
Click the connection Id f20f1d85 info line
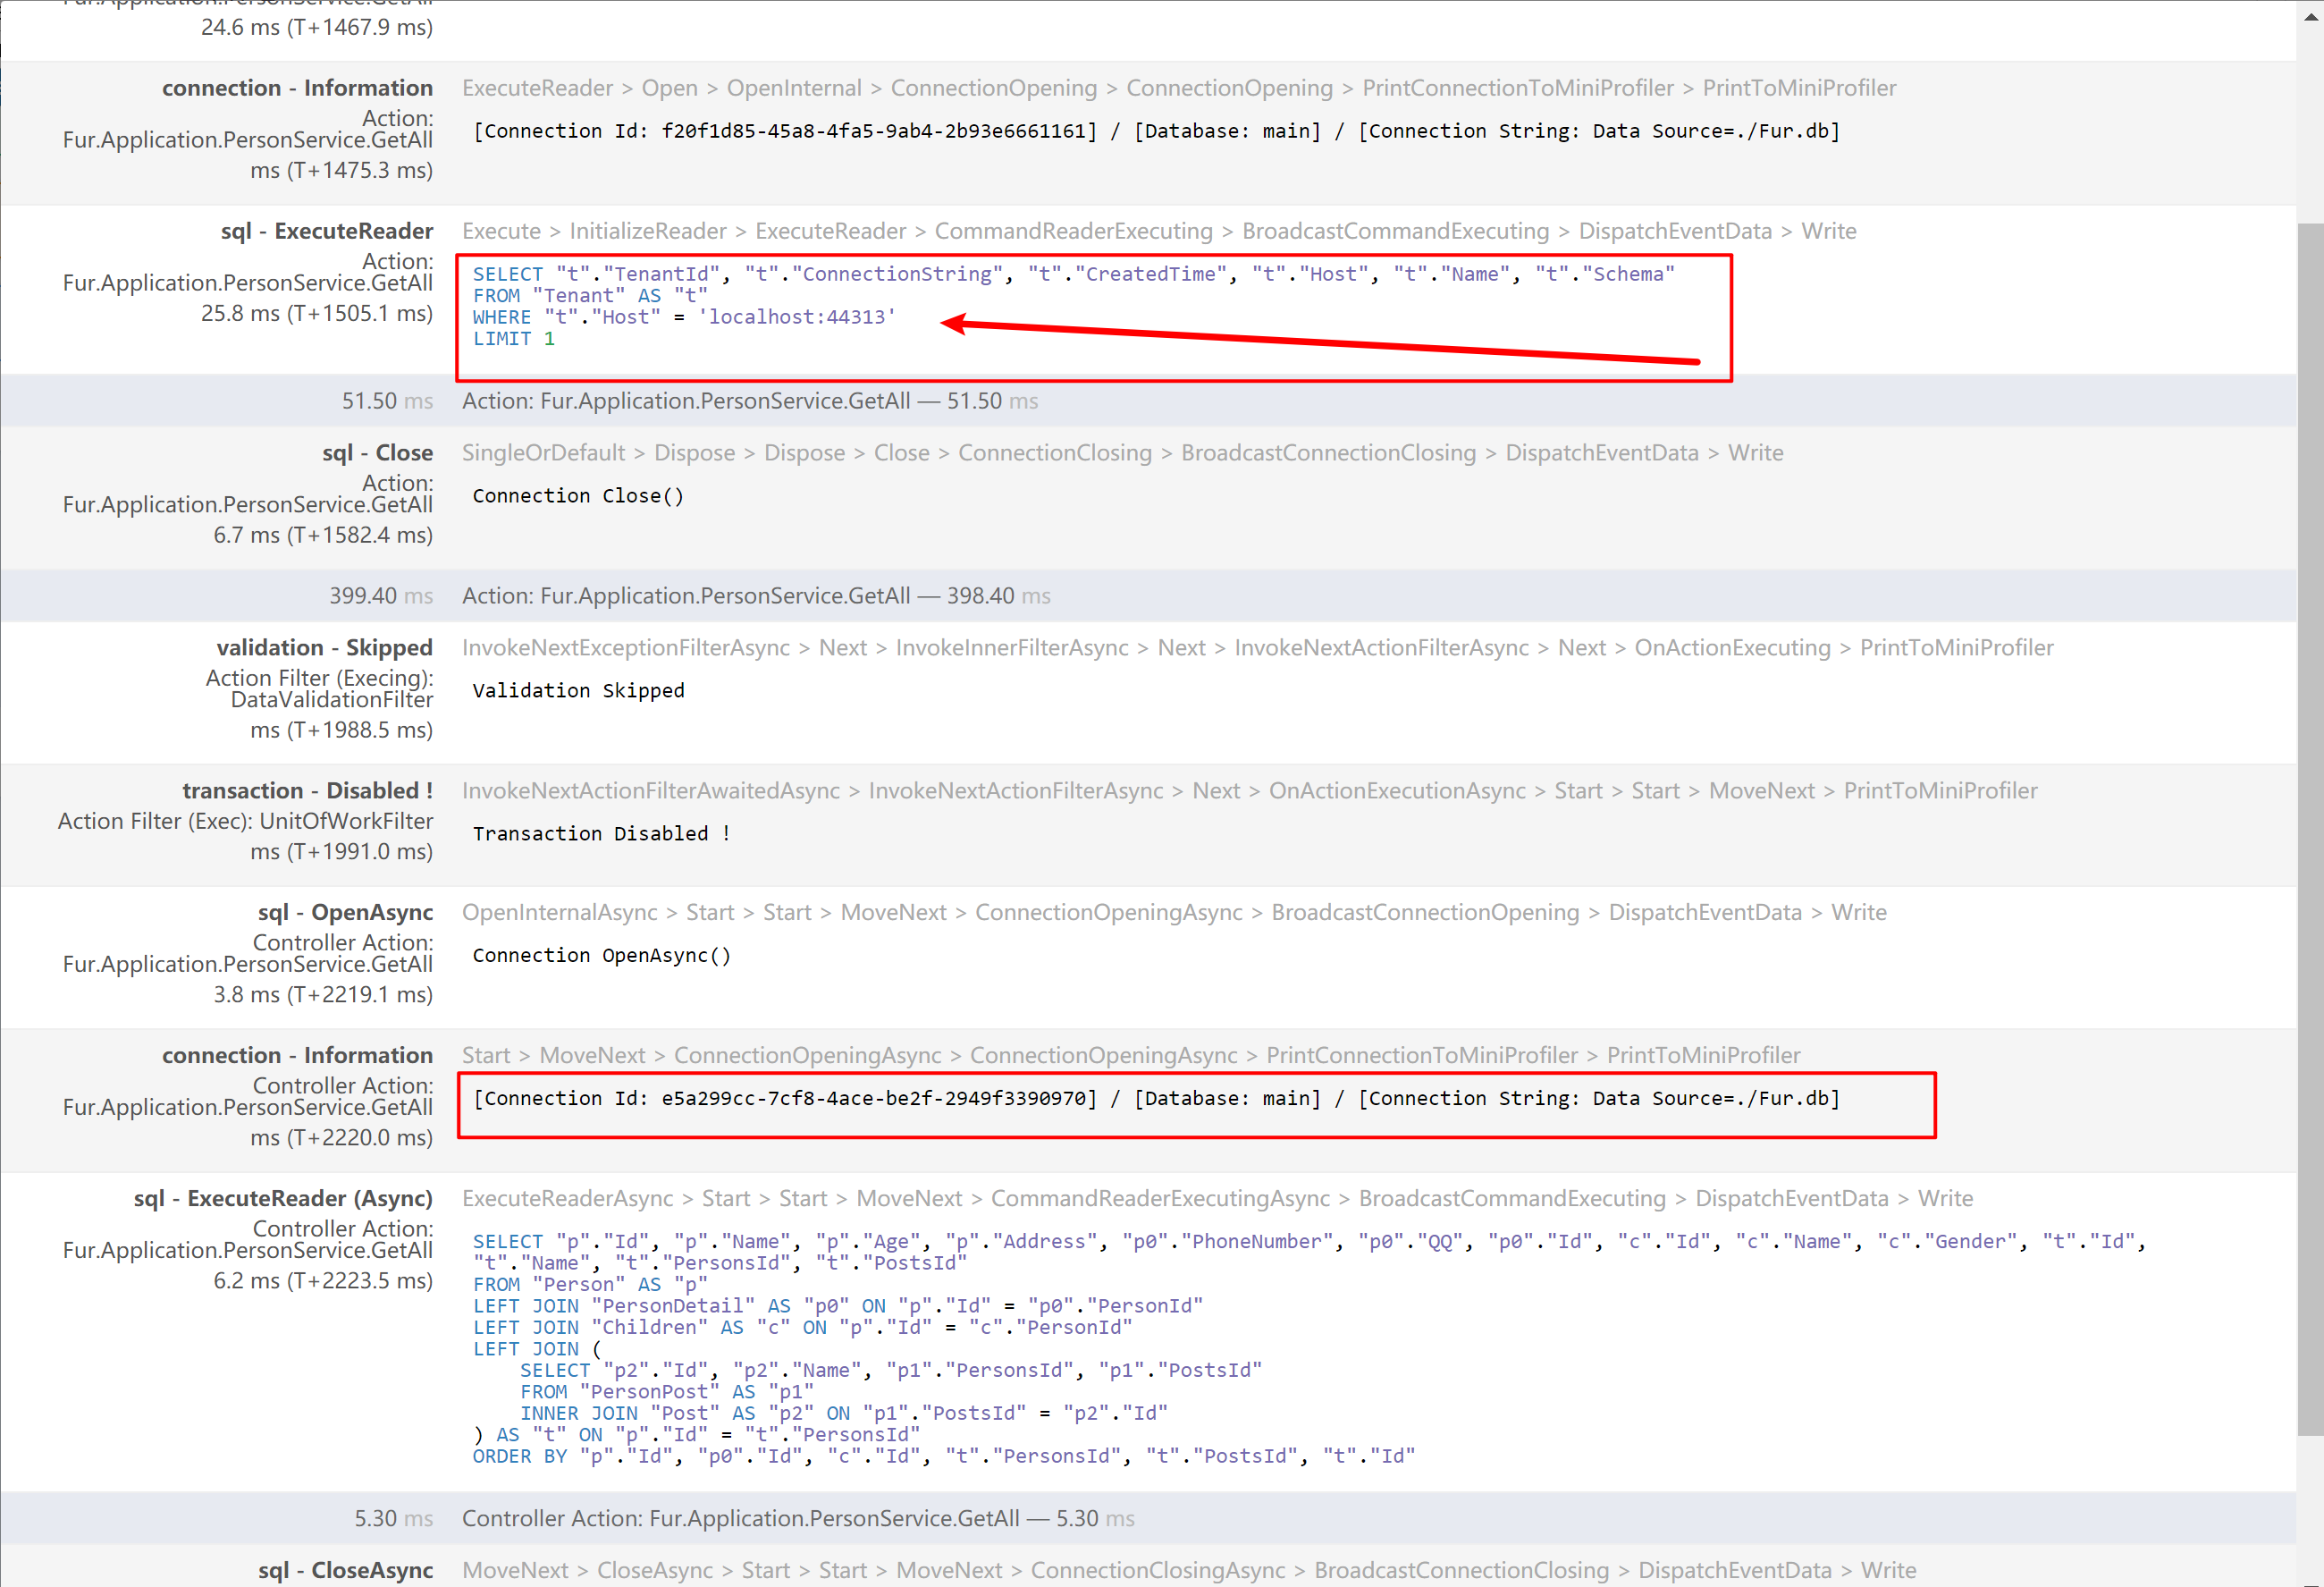point(1156,131)
